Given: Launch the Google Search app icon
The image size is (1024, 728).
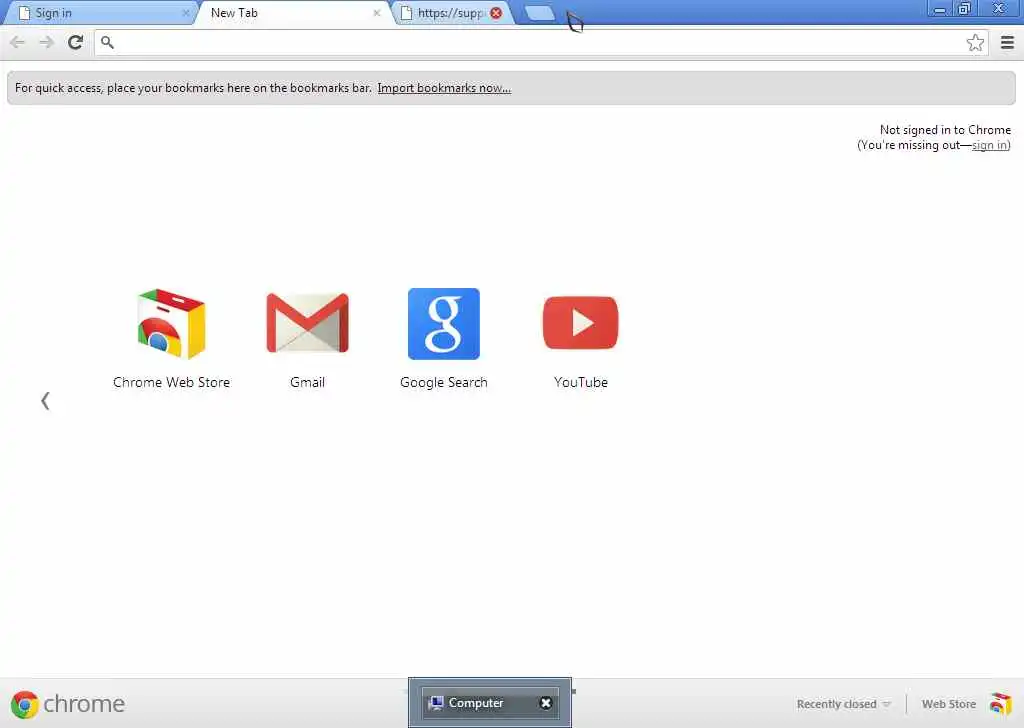Looking at the screenshot, I should (443, 323).
